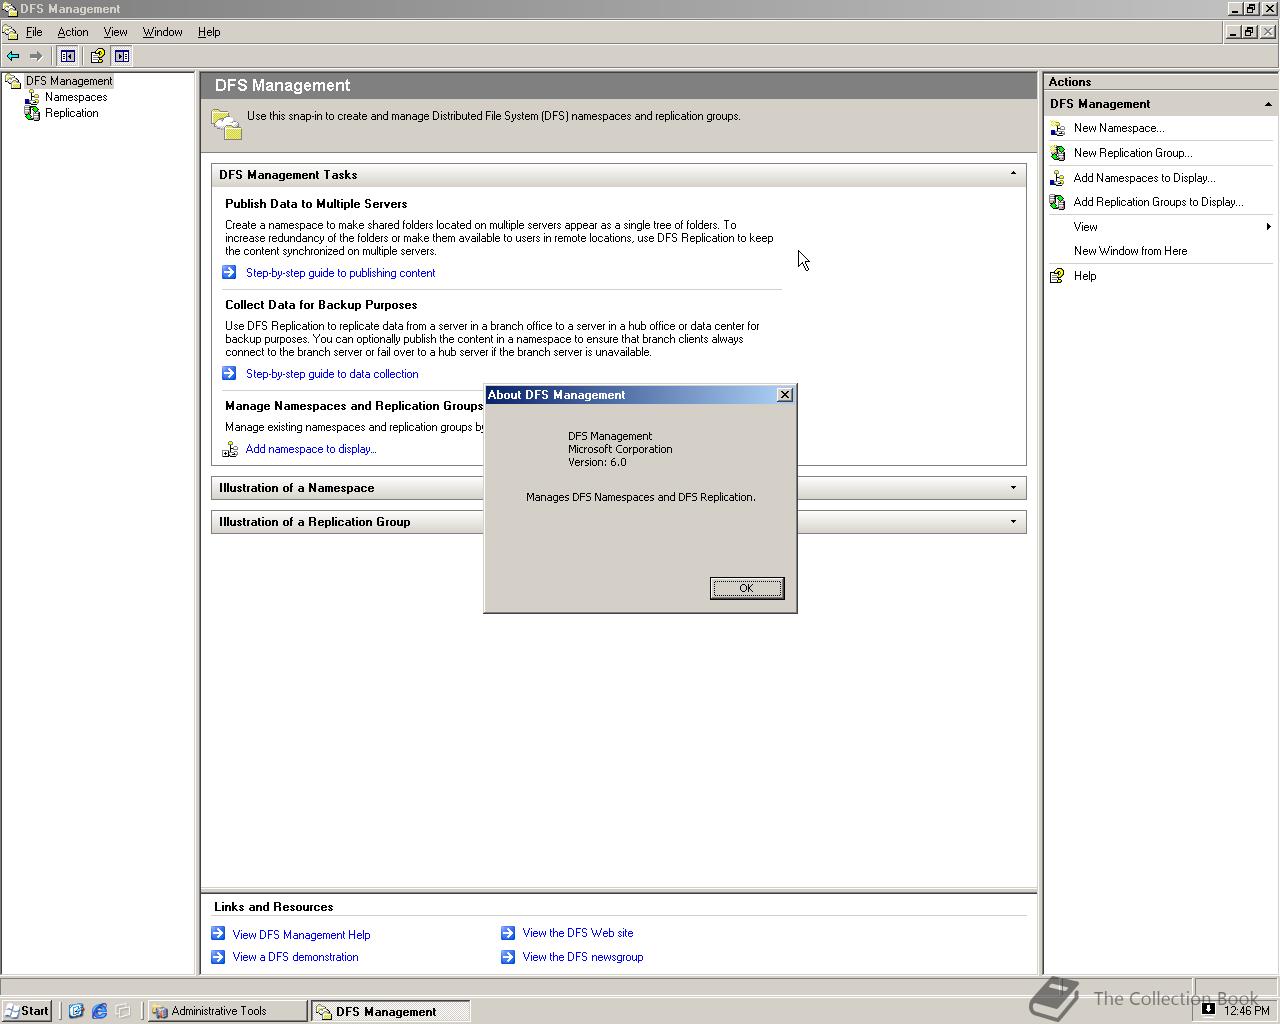Collapse the DFS Management Tasks section
Viewport: 1280px width, 1024px height.
tap(1013, 174)
